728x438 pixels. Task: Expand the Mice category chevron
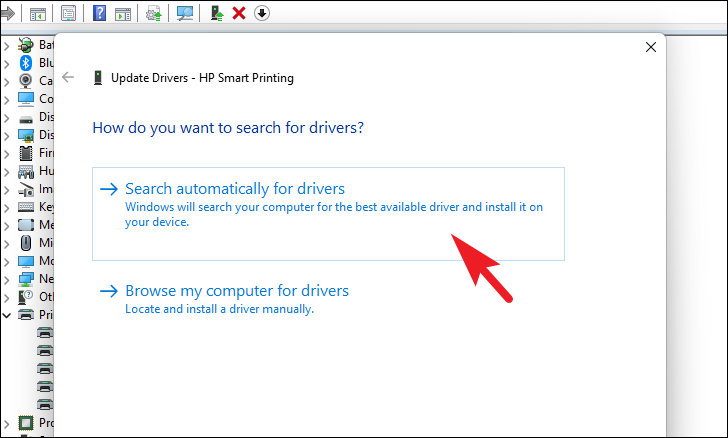(x=6, y=243)
